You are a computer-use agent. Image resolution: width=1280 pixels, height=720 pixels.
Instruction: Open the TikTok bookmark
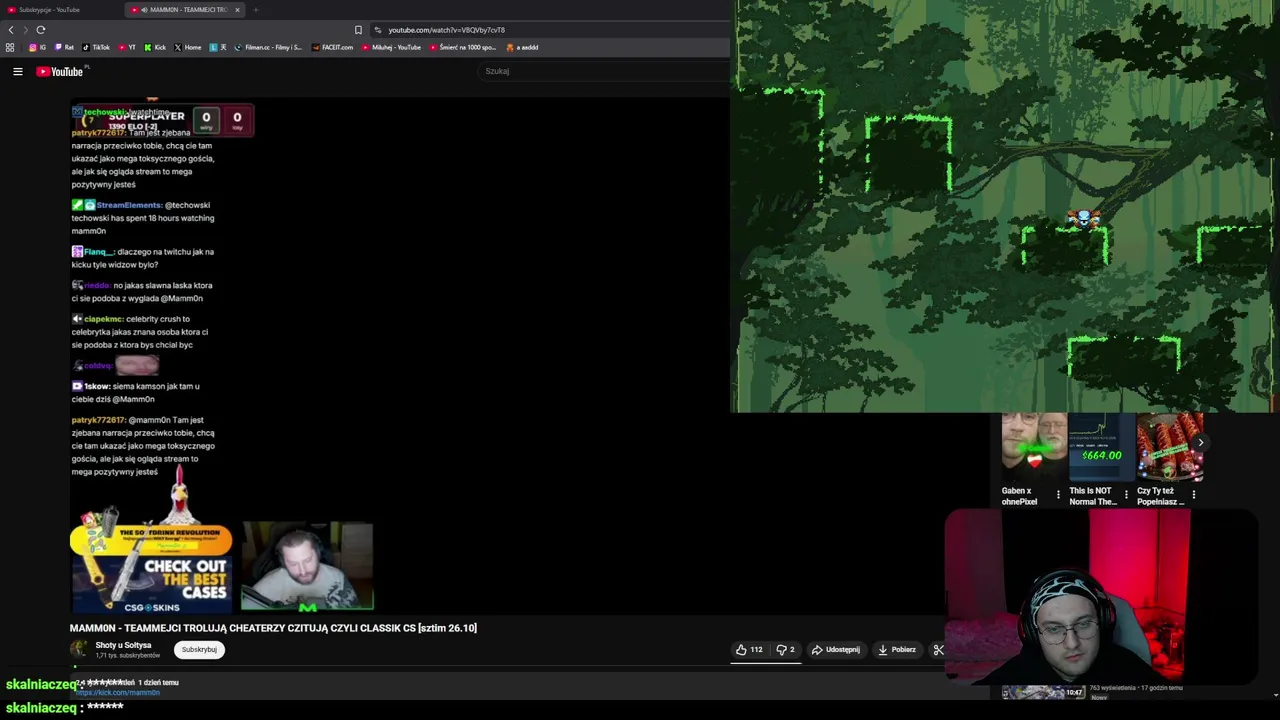(x=95, y=47)
